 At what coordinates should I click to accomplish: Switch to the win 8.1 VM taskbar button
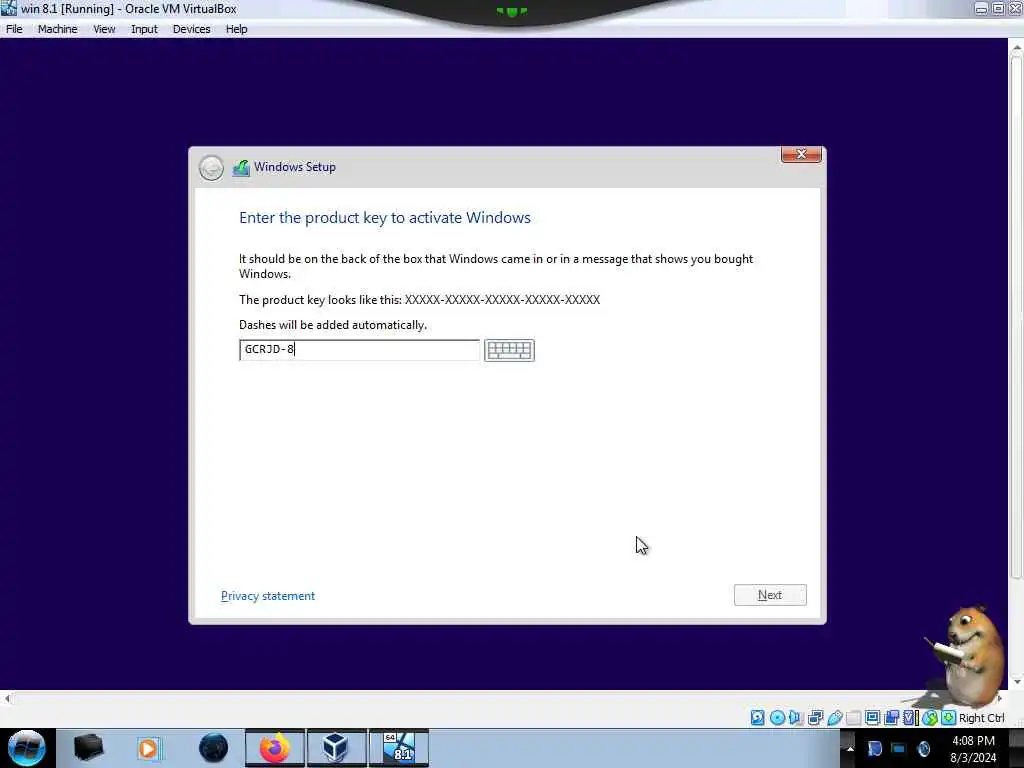pos(399,748)
